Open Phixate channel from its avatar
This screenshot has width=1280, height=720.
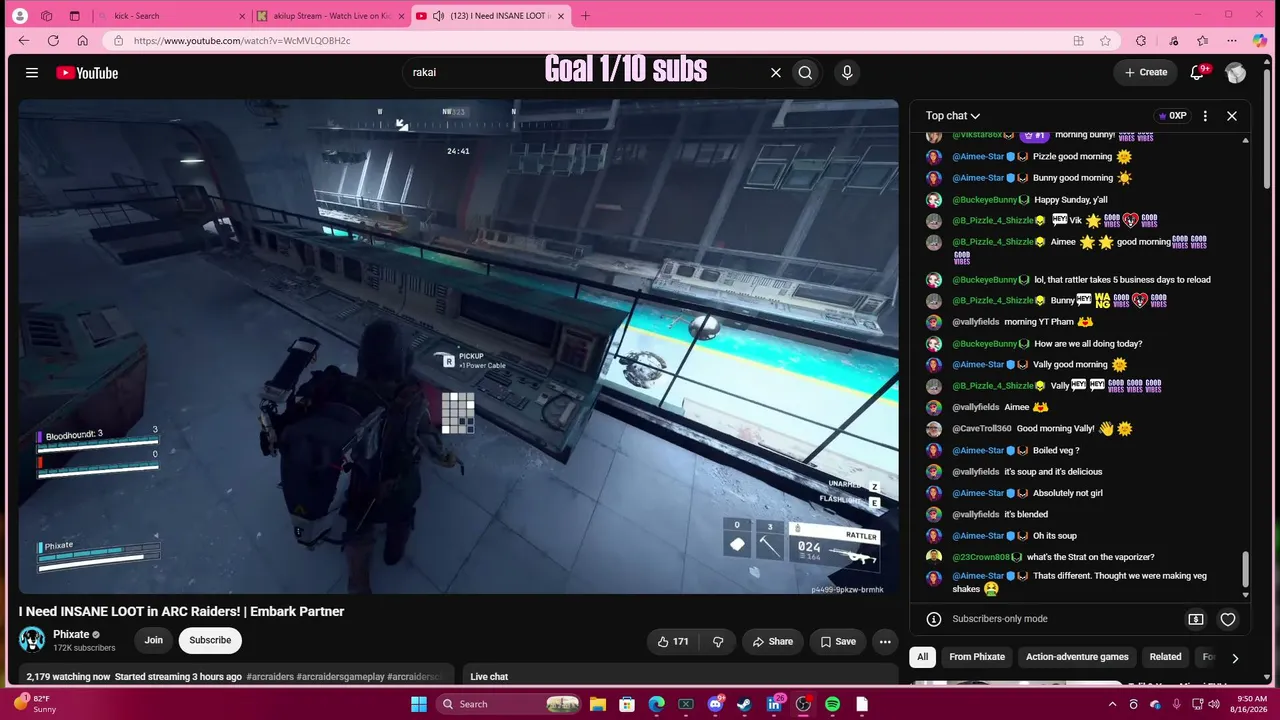(x=32, y=640)
